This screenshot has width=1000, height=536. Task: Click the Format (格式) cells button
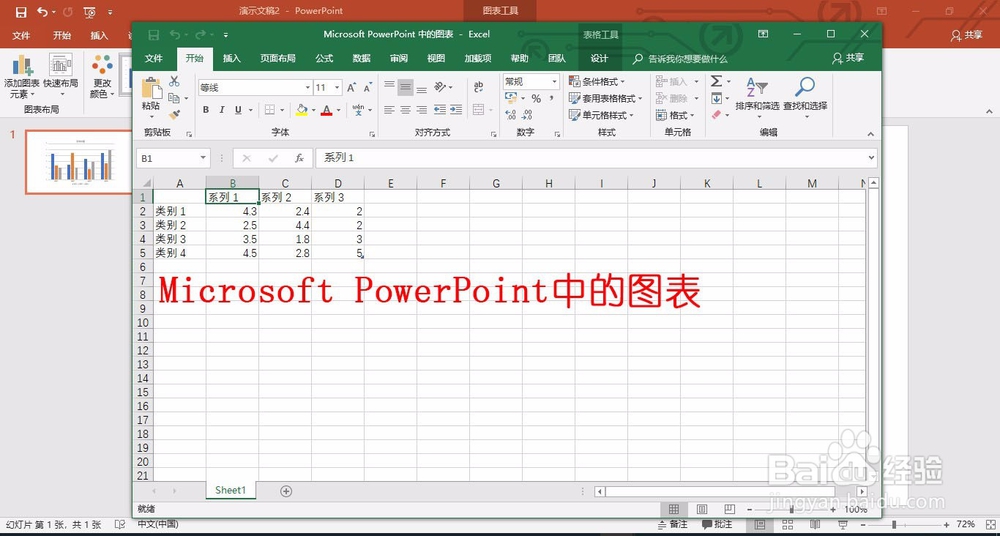tap(677, 115)
